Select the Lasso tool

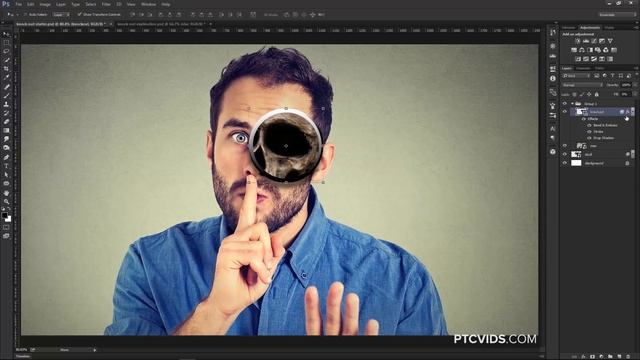[x=6, y=51]
